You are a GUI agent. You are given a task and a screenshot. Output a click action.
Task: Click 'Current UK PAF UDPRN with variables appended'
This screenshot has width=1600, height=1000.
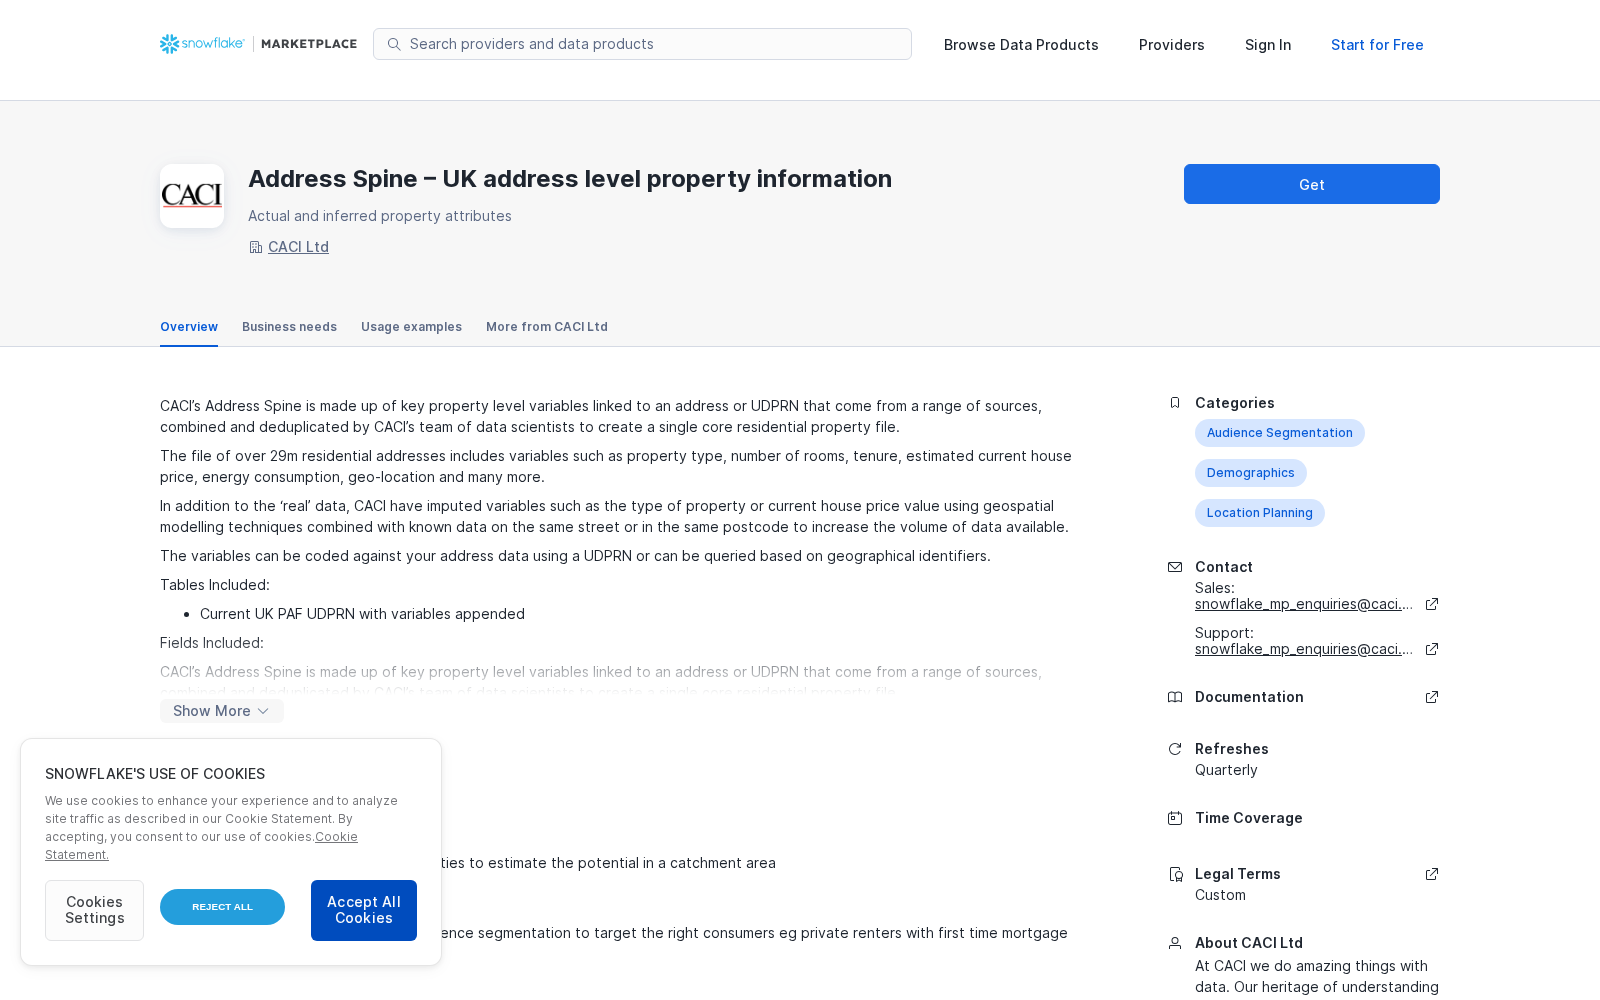(x=362, y=614)
